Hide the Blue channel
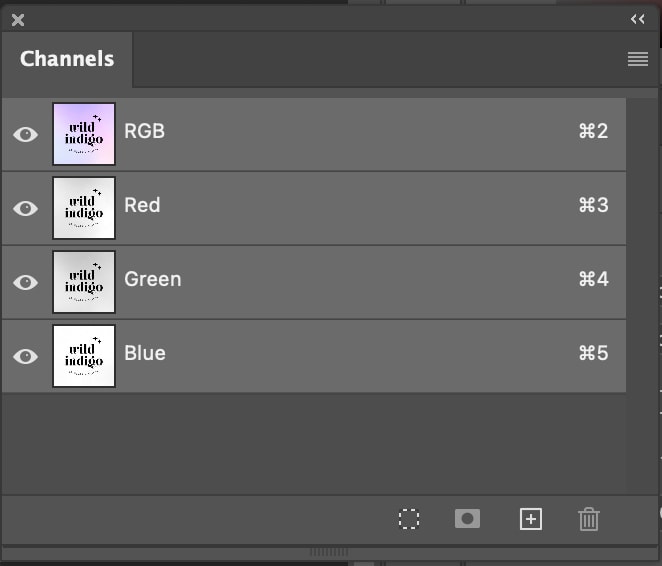Image resolution: width=662 pixels, height=566 pixels. (x=26, y=356)
